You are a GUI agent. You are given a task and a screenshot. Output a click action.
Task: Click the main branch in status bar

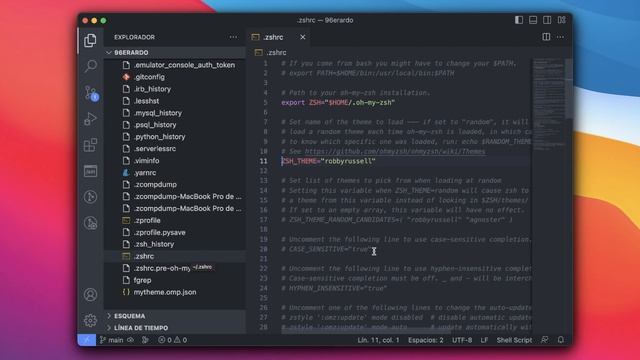coord(112,340)
